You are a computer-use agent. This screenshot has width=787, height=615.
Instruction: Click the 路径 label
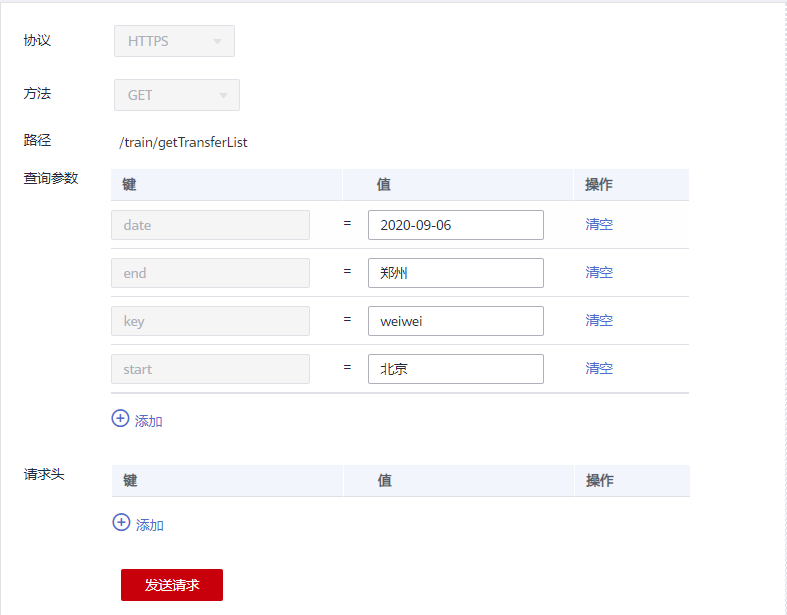pyautogui.click(x=37, y=140)
